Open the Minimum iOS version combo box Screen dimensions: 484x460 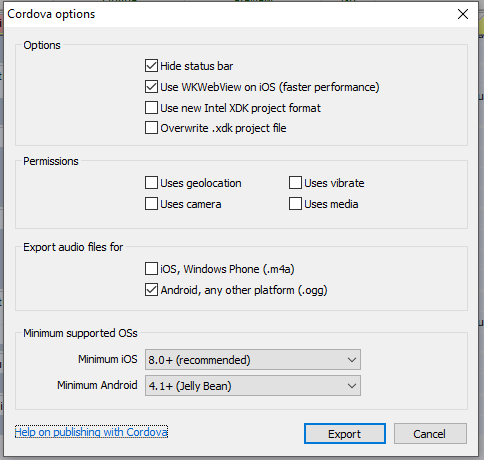point(253,360)
